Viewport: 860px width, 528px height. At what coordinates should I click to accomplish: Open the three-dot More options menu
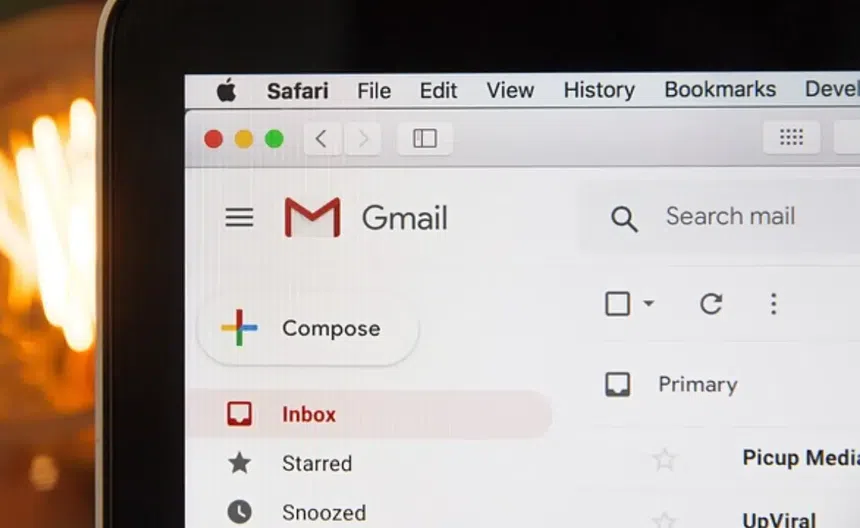point(773,304)
